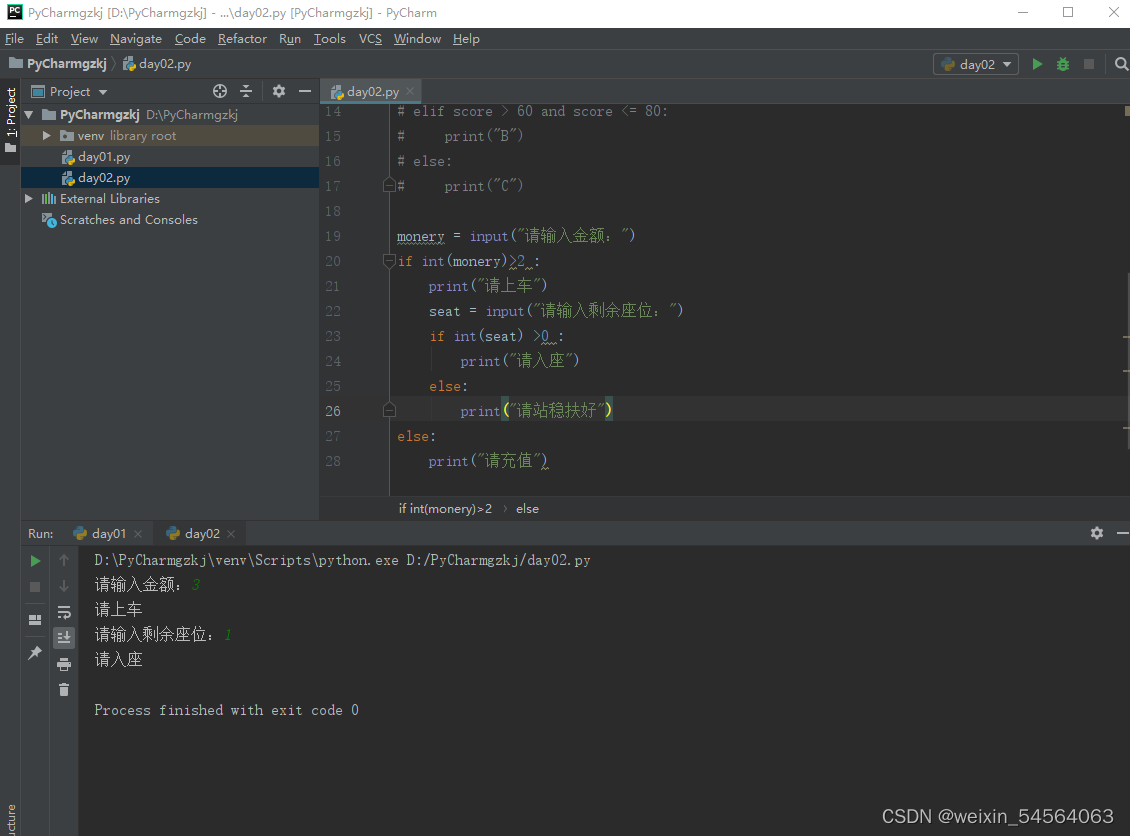The height and width of the screenshot is (836, 1130).
Task: Click 'if int(monery)>2' editor breadcrumb
Action: 445,509
